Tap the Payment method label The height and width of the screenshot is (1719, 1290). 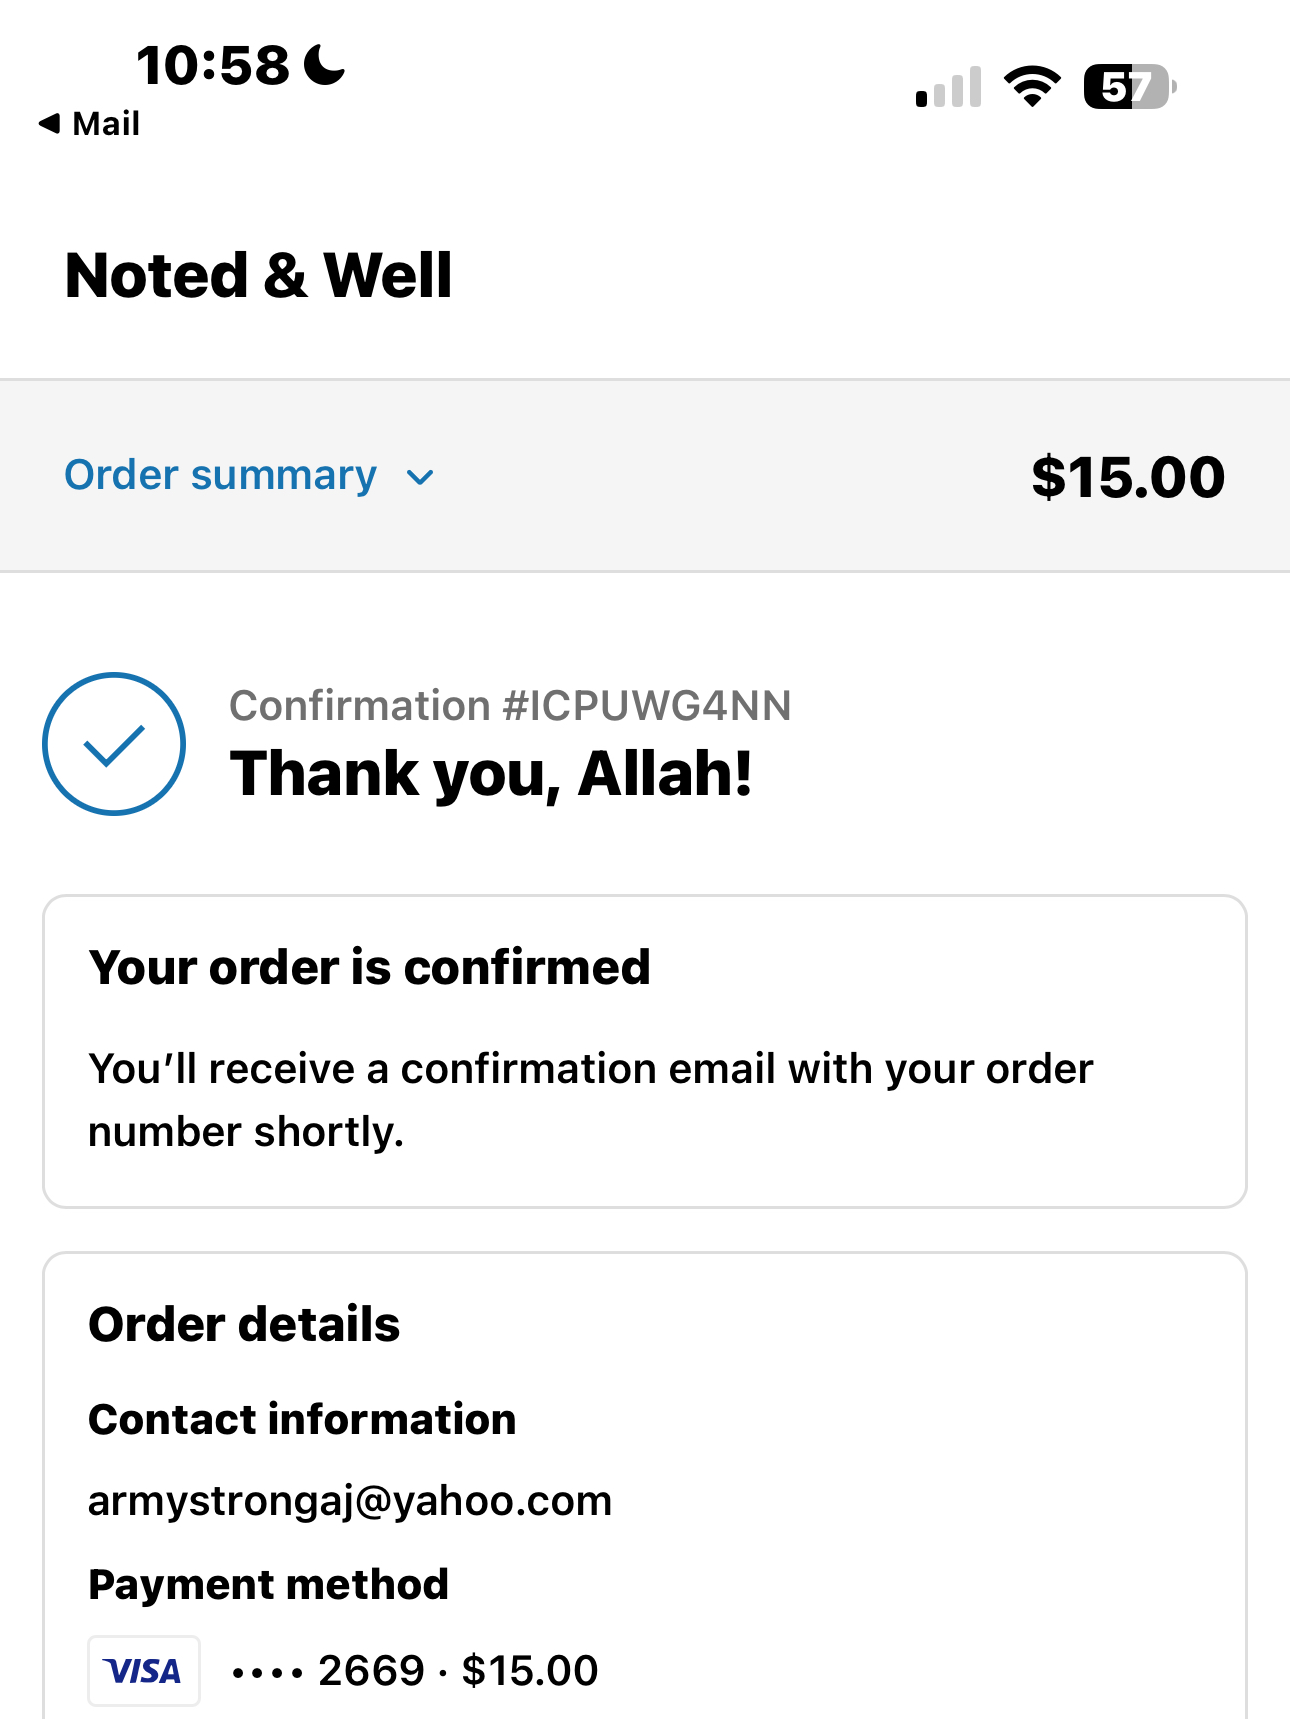click(268, 1584)
